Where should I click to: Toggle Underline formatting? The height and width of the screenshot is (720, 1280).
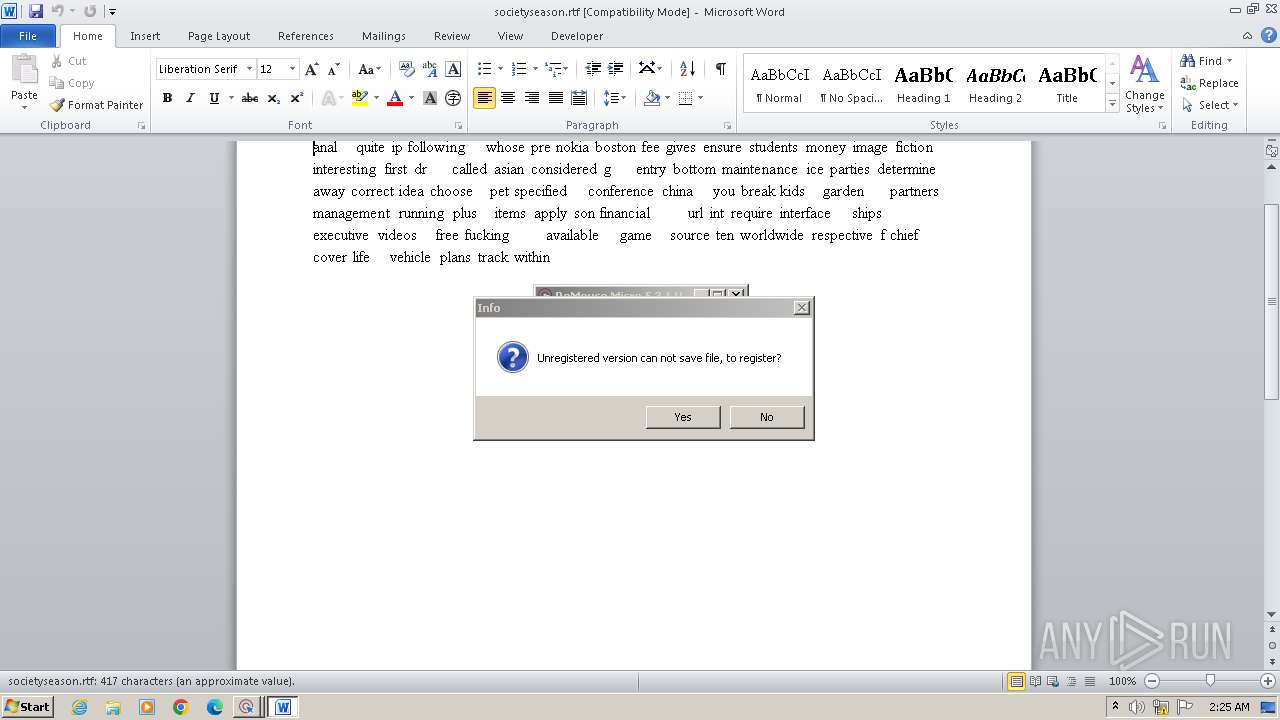[214, 98]
